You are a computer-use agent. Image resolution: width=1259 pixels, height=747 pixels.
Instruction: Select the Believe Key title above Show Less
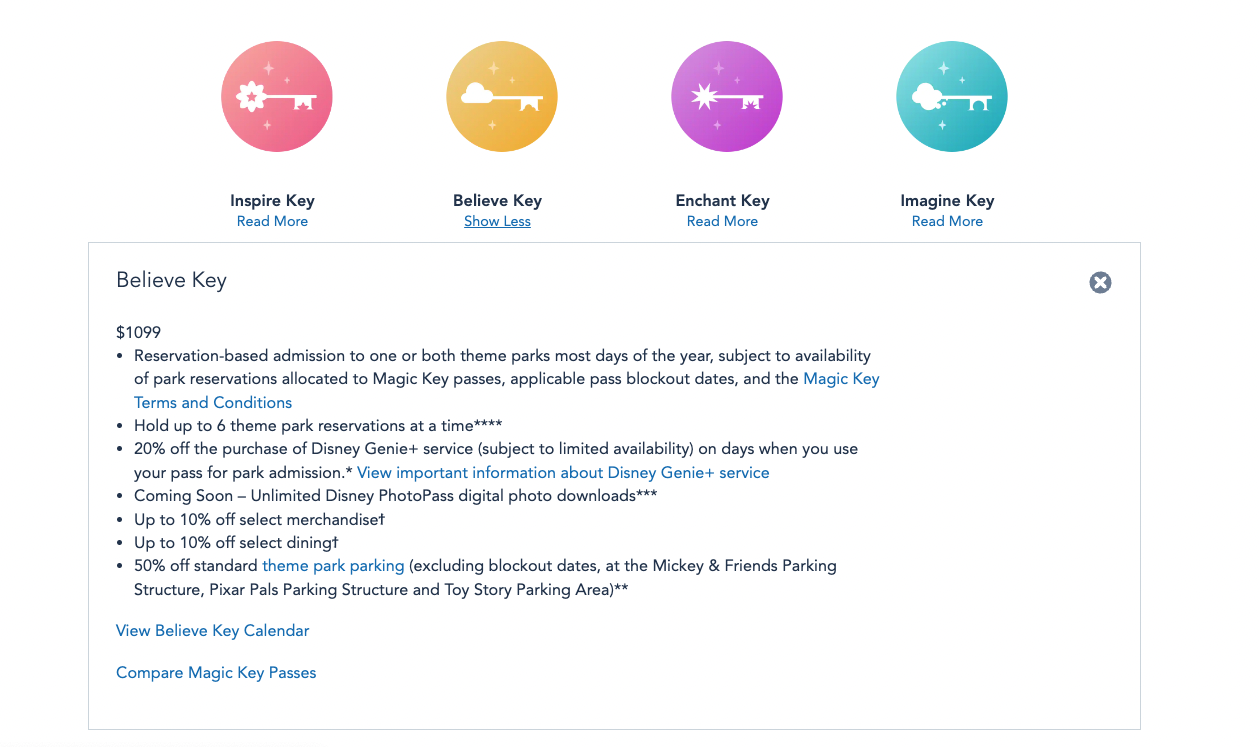tap(497, 201)
